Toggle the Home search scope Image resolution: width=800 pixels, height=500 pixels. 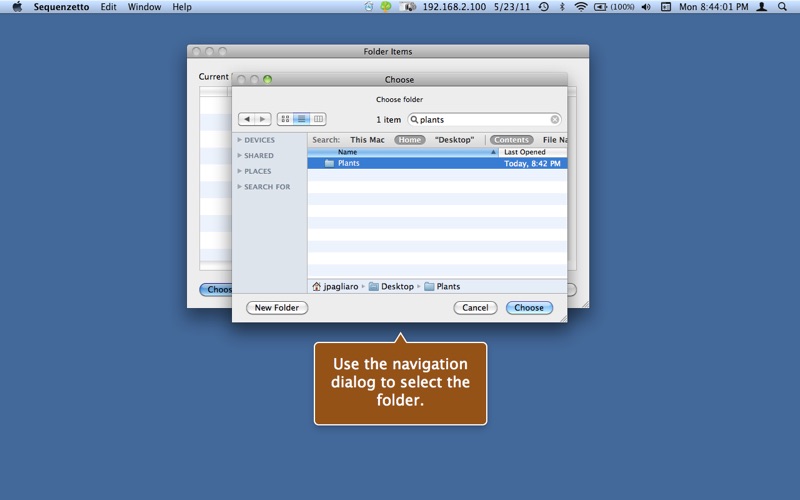coord(410,140)
